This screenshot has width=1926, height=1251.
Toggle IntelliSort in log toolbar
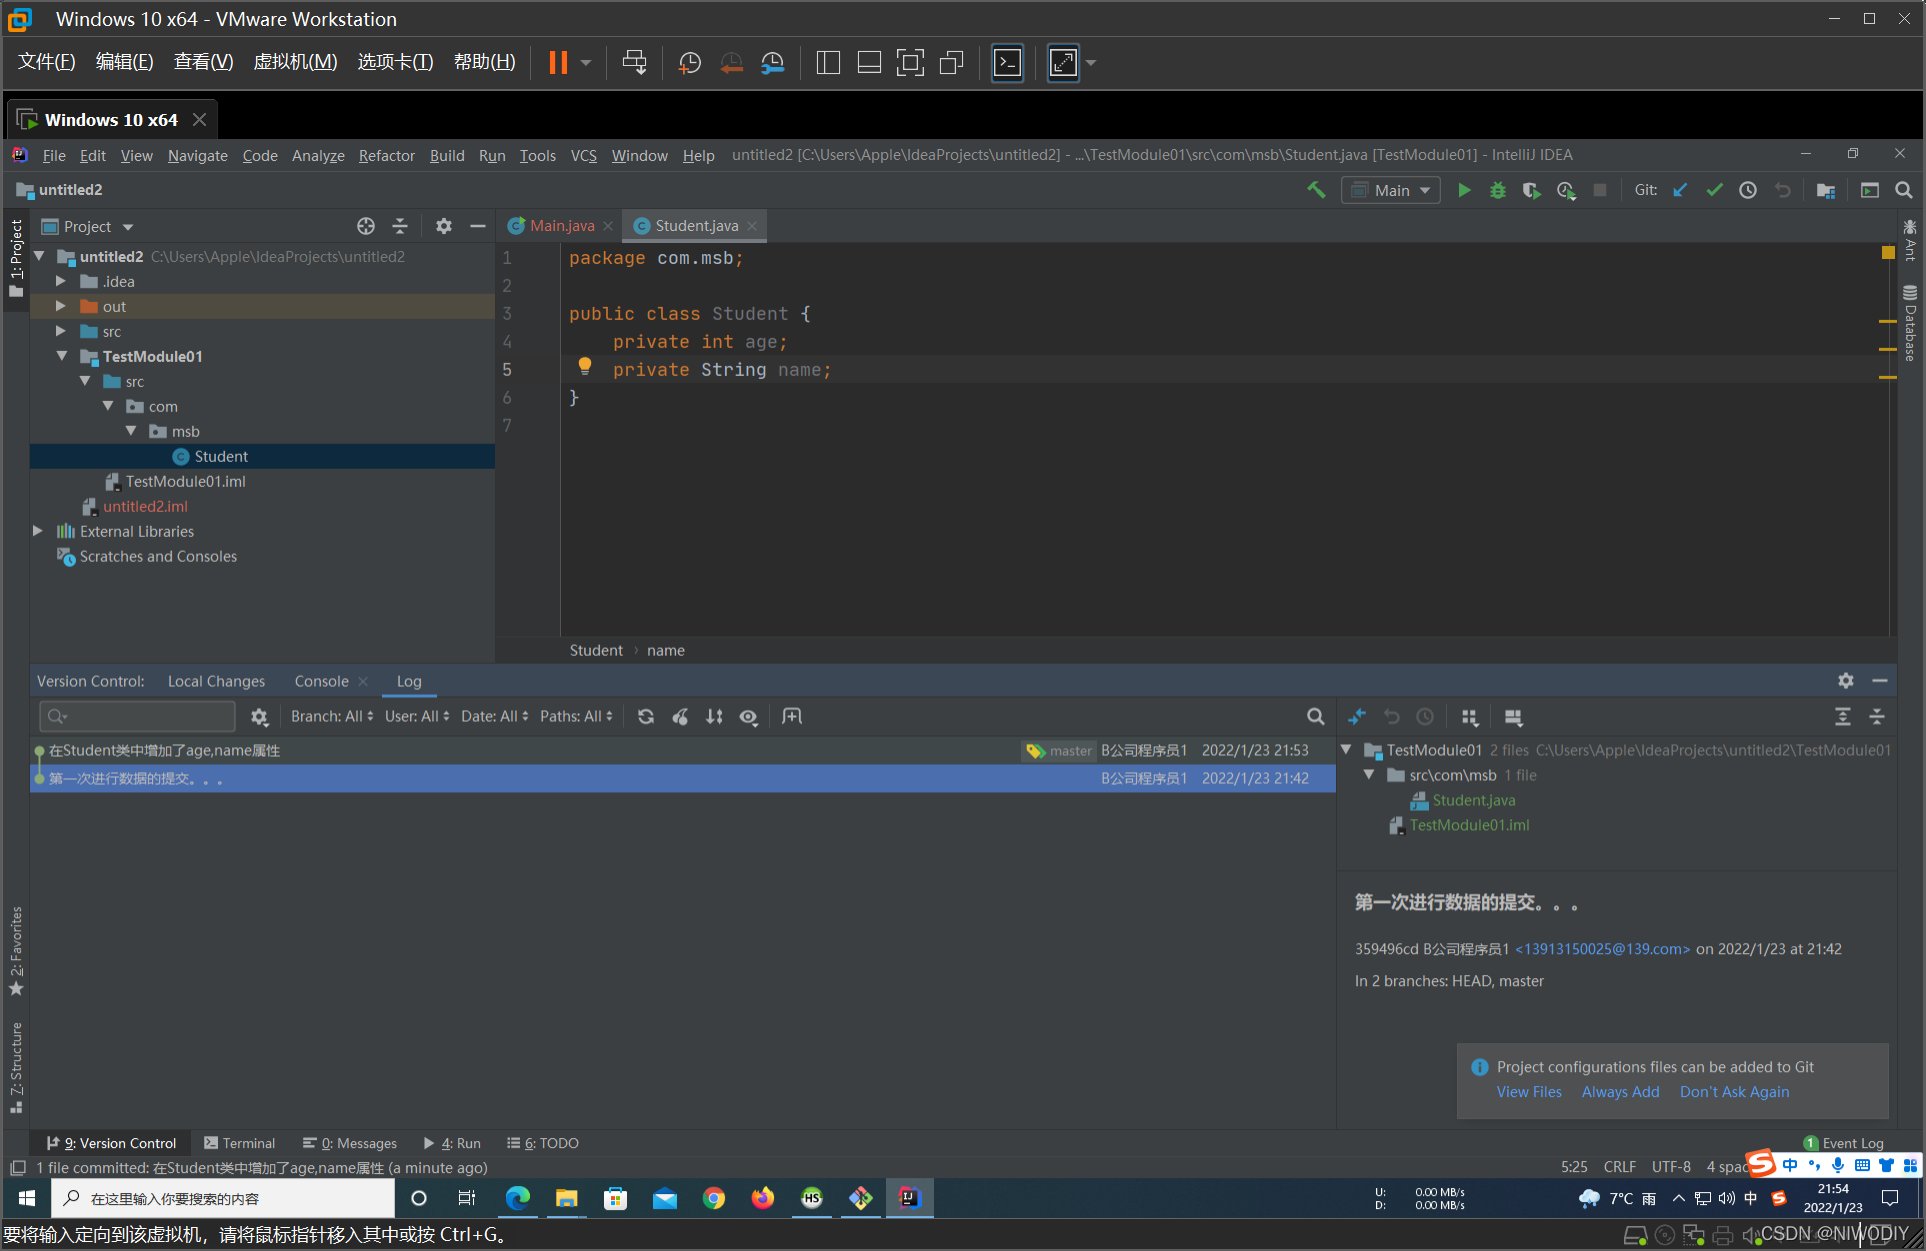pyautogui.click(x=714, y=716)
